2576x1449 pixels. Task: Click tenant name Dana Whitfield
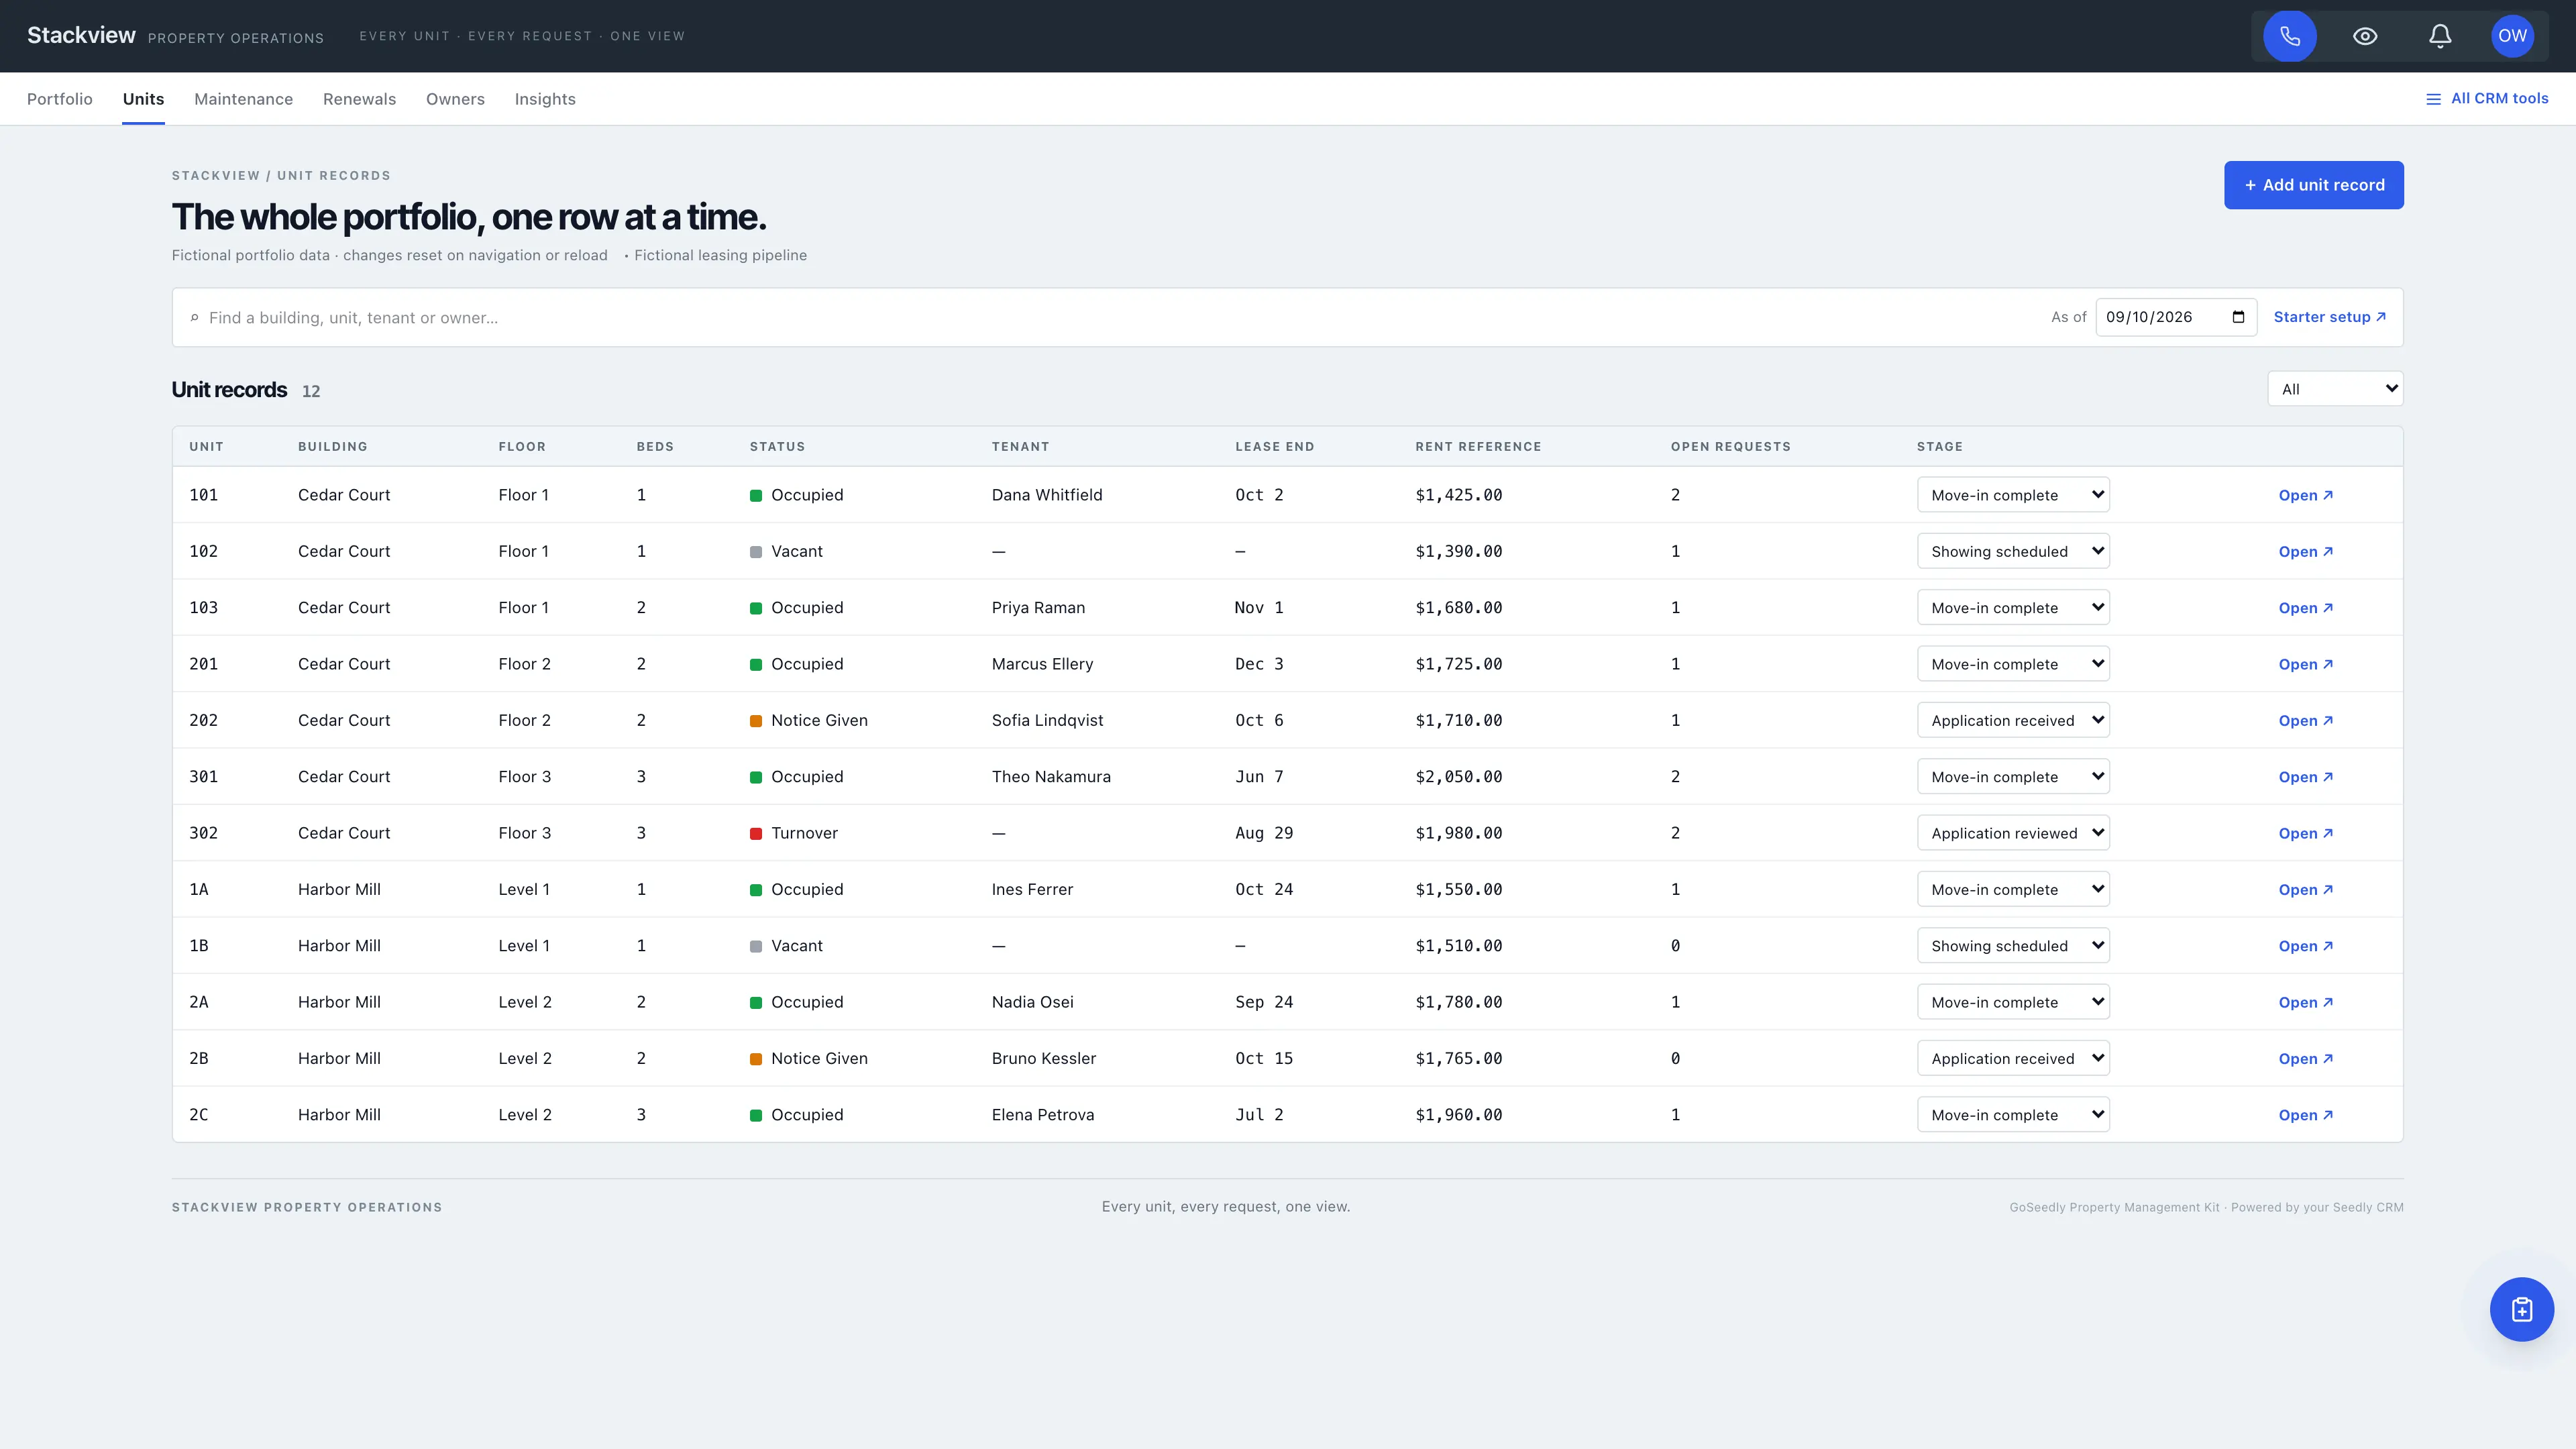click(1047, 495)
